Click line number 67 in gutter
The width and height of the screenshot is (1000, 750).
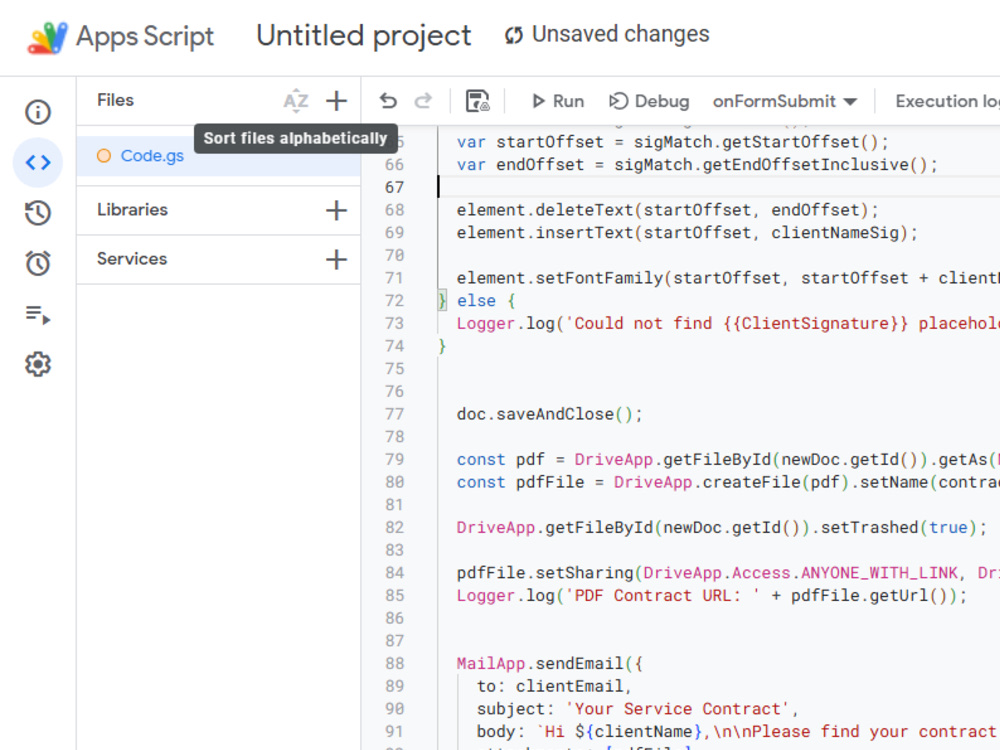[x=394, y=188]
